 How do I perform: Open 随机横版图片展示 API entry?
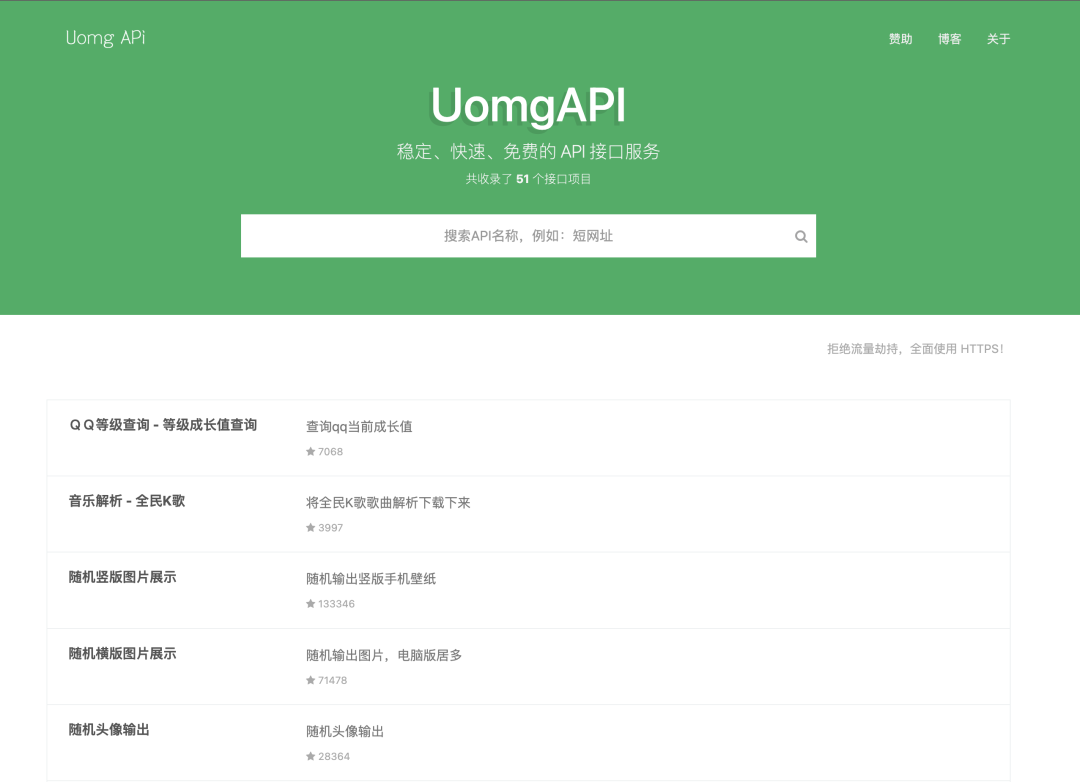click(x=123, y=654)
